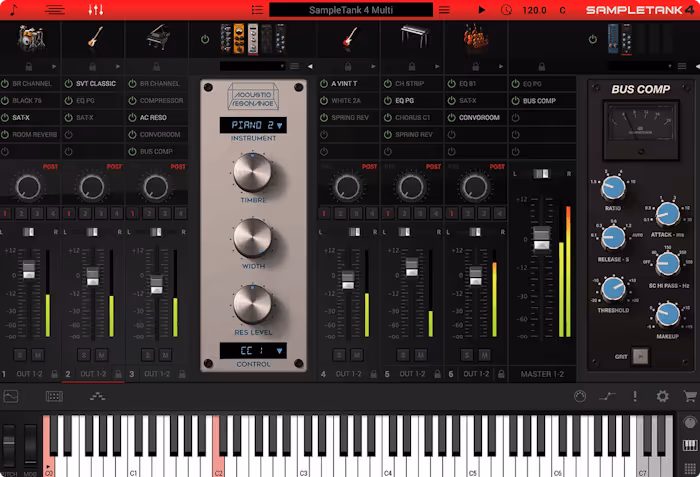Viewport: 700px width, 477px height.
Task: Select the grand piano instrument thumbnail
Action: click(x=158, y=38)
